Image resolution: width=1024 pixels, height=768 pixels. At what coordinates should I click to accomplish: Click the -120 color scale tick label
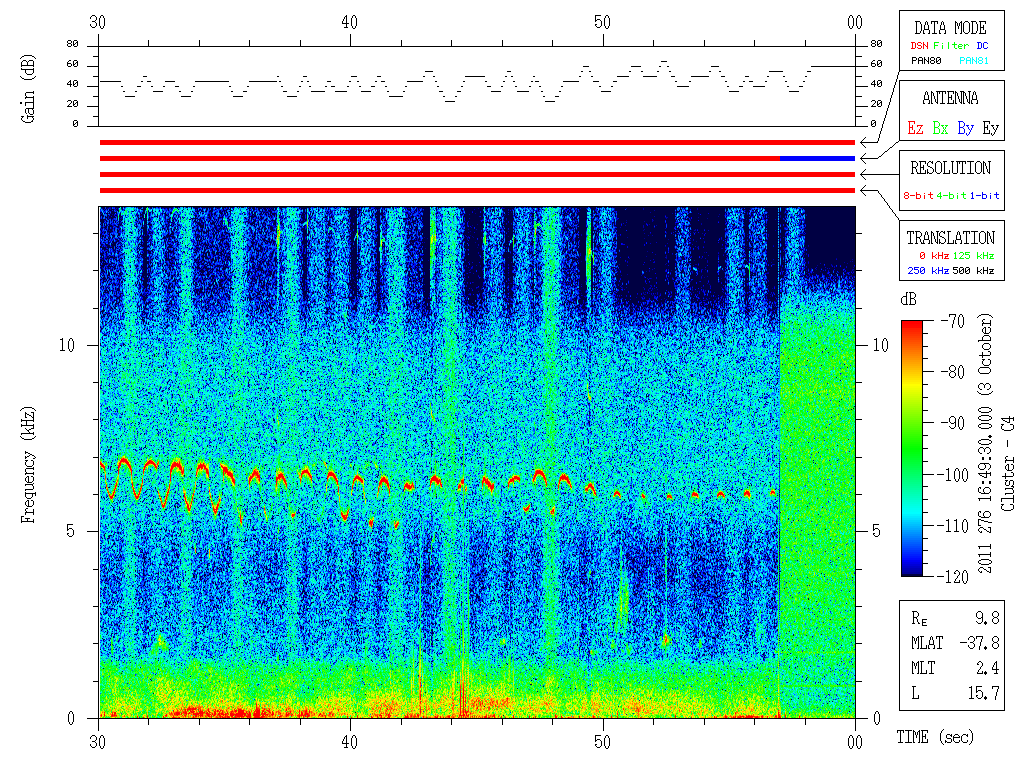[955, 577]
